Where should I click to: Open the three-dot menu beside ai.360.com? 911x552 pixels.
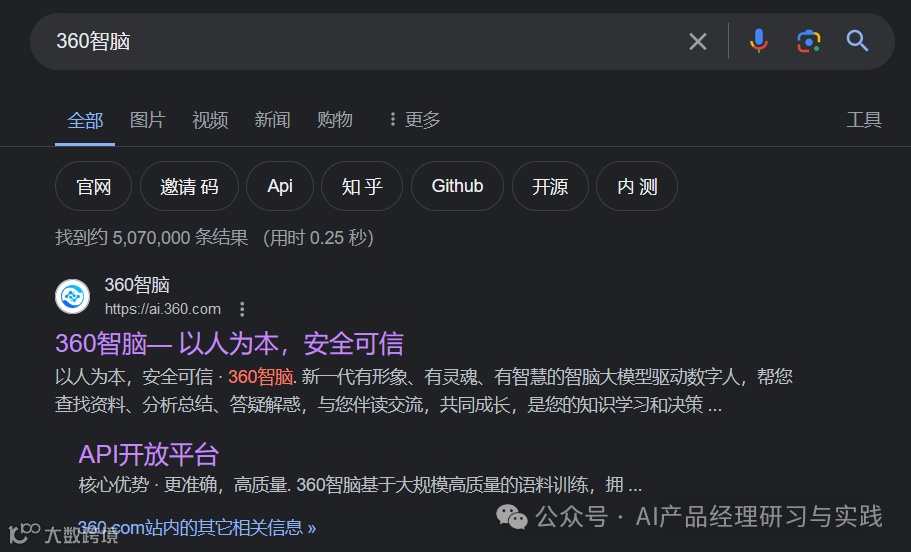242,309
